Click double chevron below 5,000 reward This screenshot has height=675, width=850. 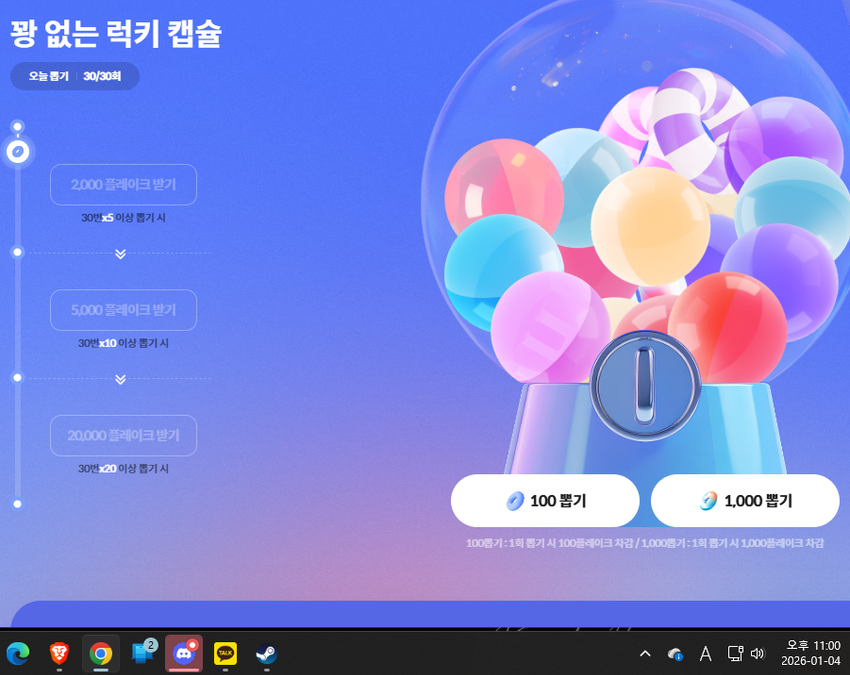tap(120, 379)
